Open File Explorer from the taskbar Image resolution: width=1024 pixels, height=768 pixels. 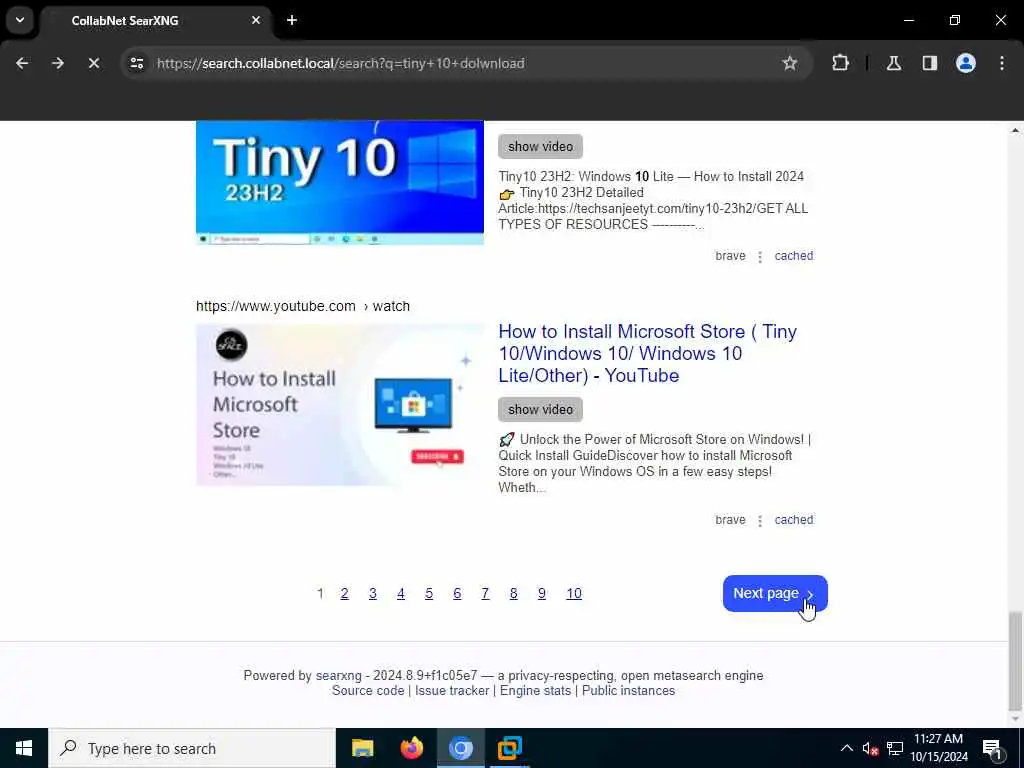coord(362,748)
